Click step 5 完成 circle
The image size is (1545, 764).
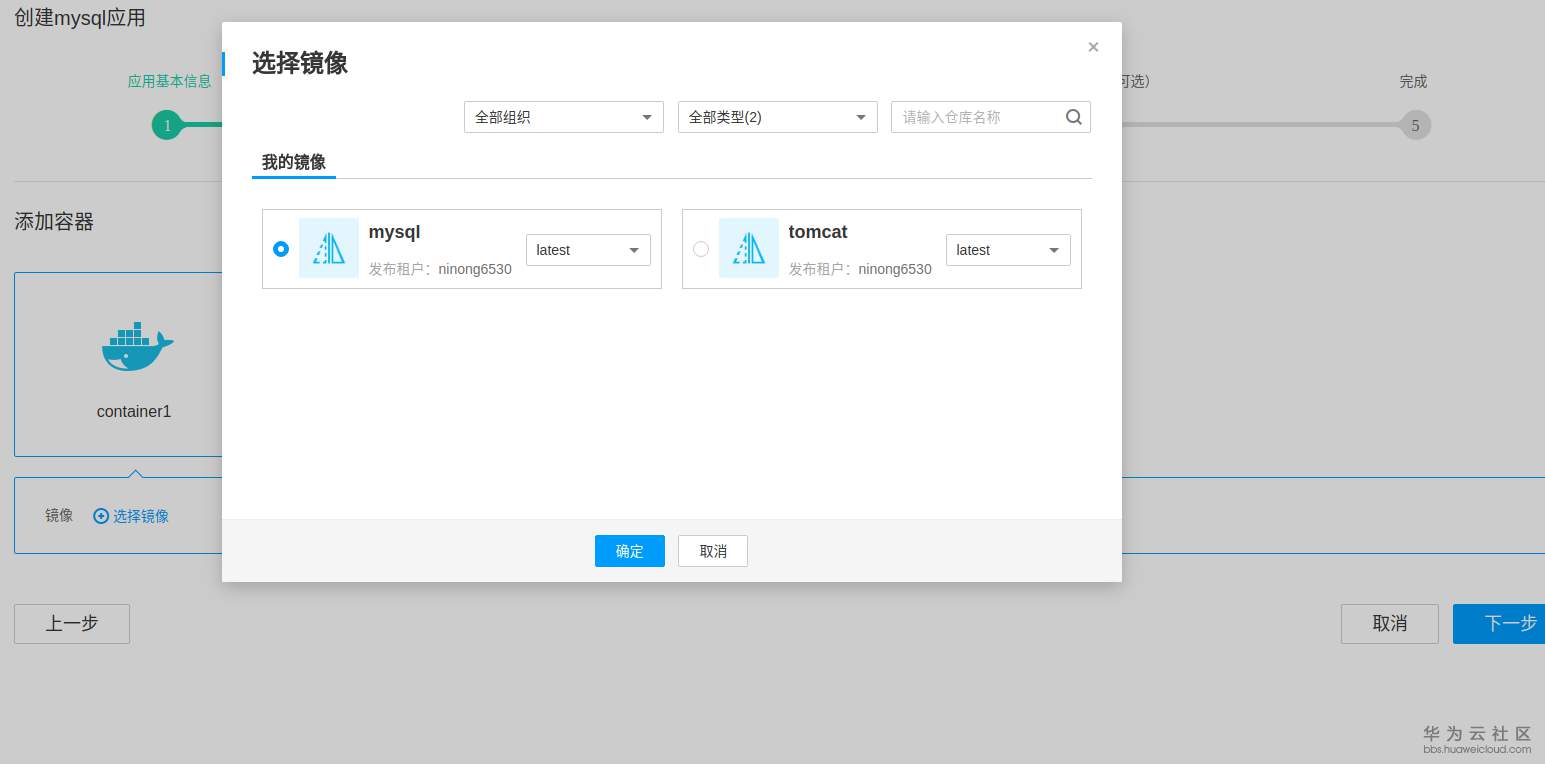click(x=1415, y=125)
